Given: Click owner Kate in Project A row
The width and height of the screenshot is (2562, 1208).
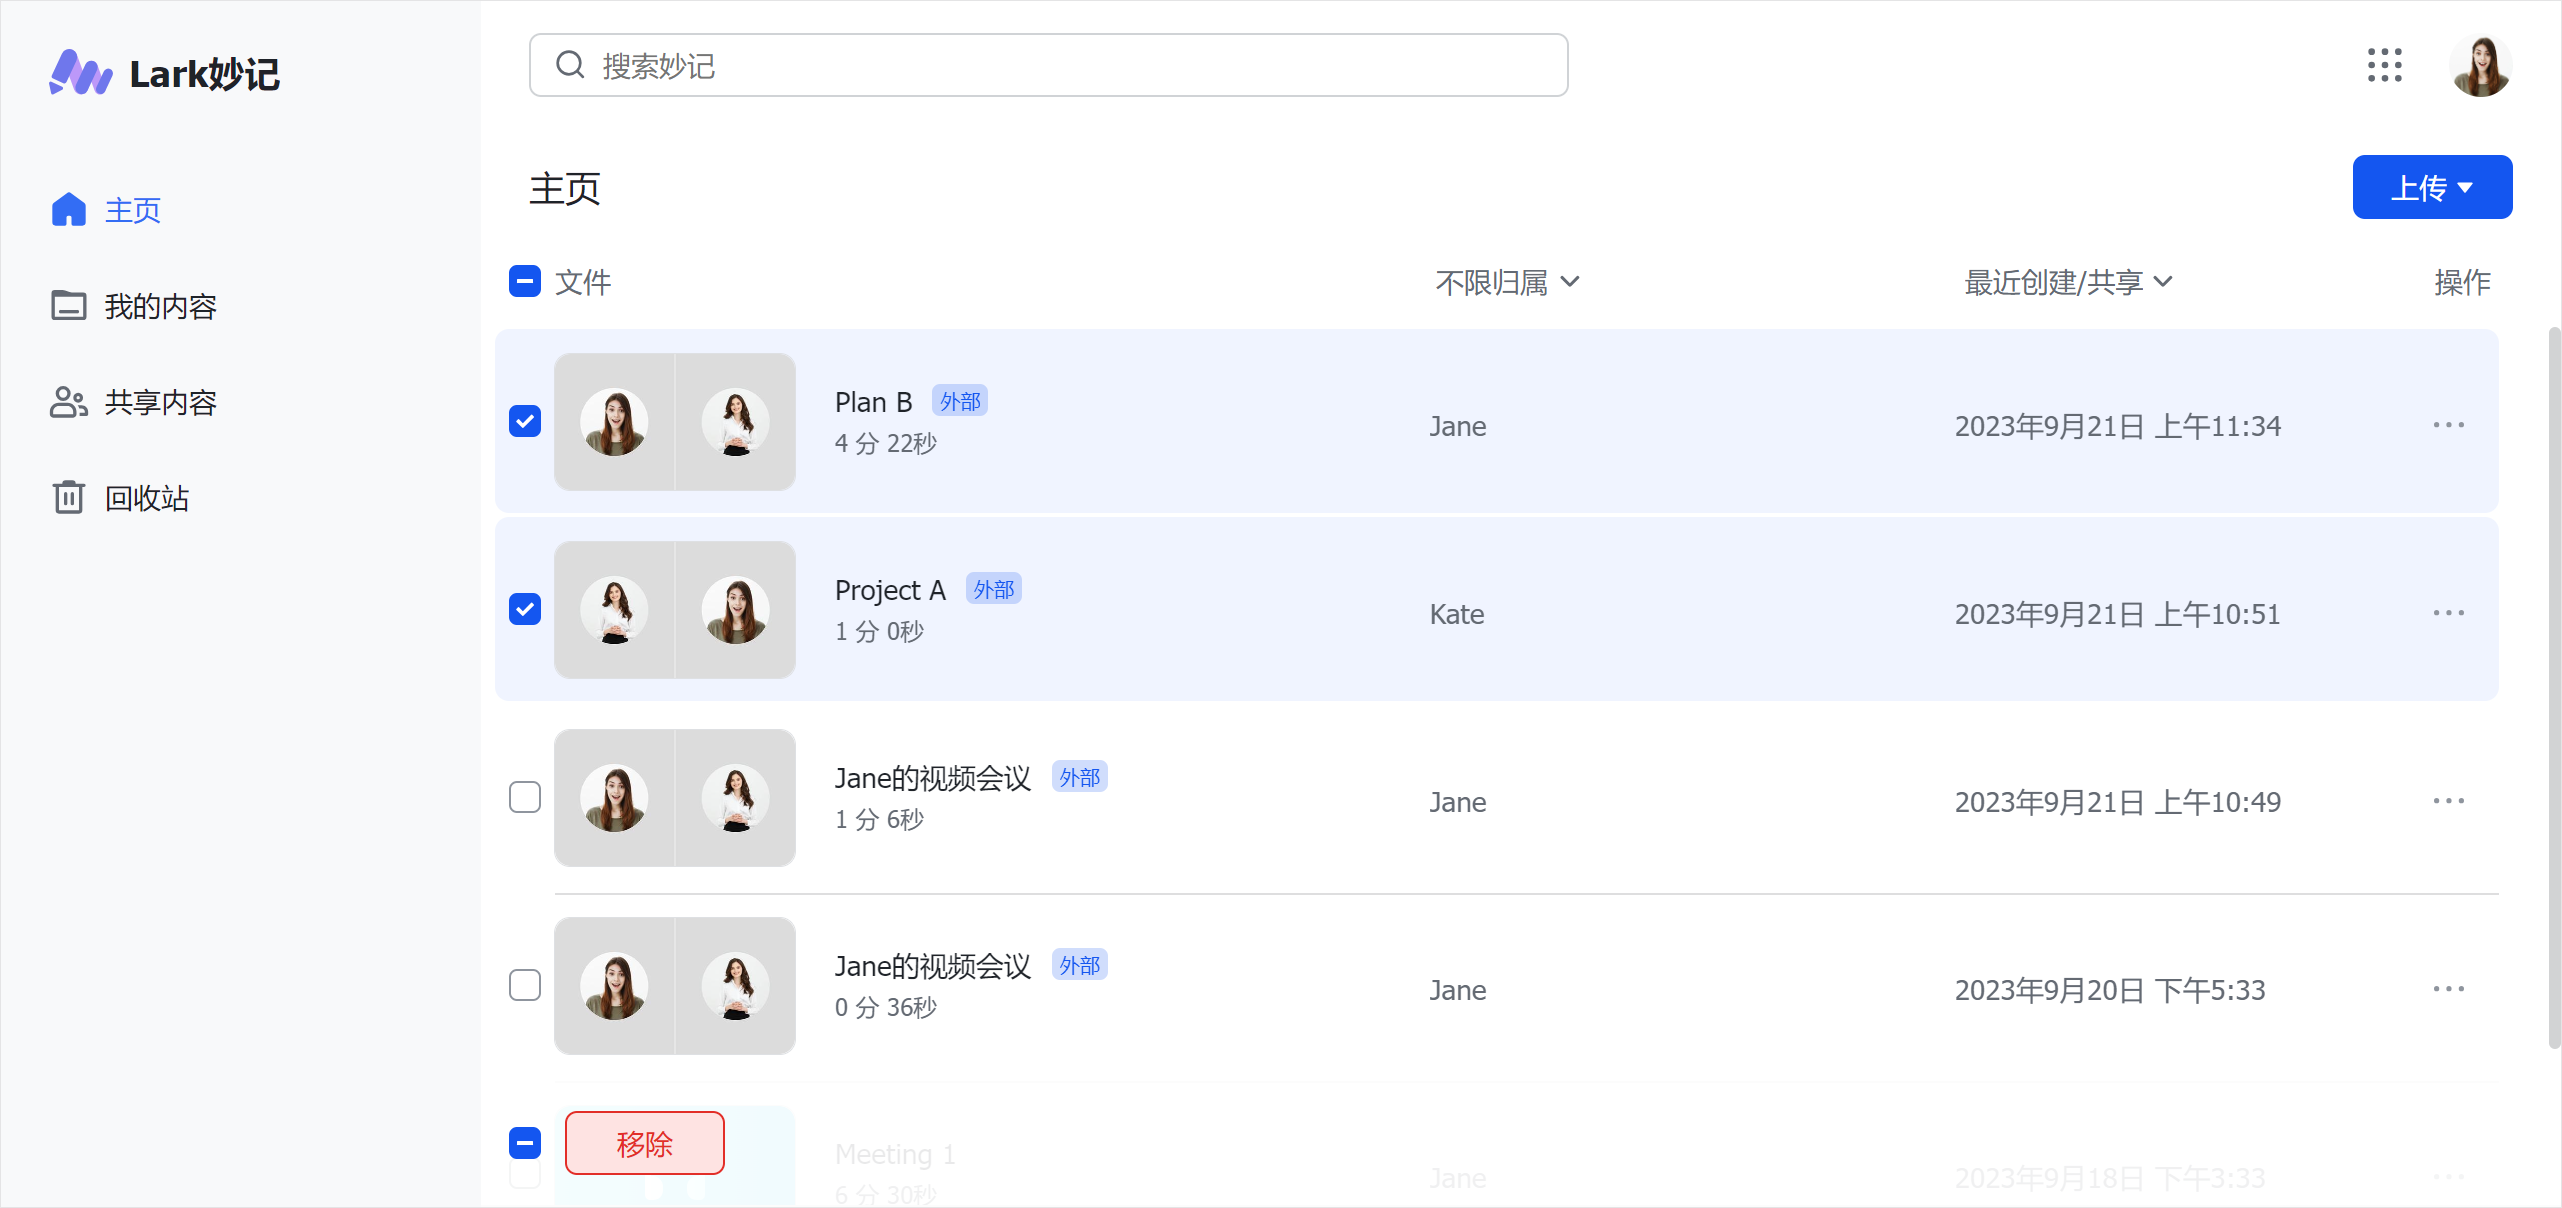Looking at the screenshot, I should tap(1457, 614).
